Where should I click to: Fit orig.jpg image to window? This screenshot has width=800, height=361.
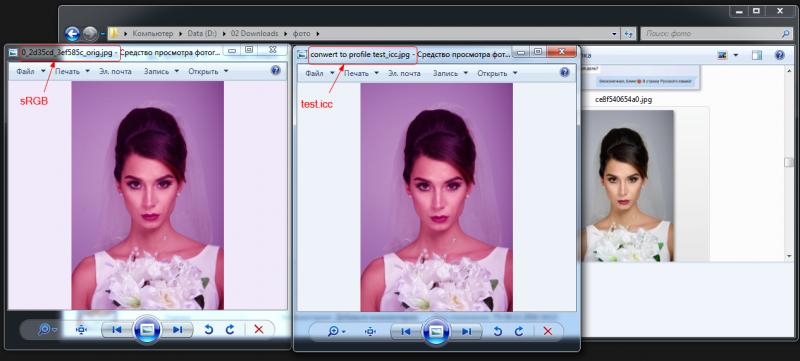click(x=81, y=330)
